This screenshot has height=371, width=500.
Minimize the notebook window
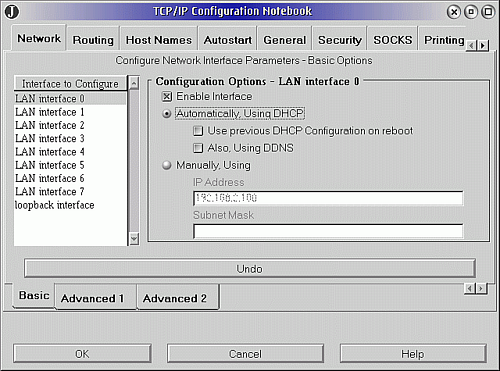[x=471, y=12]
